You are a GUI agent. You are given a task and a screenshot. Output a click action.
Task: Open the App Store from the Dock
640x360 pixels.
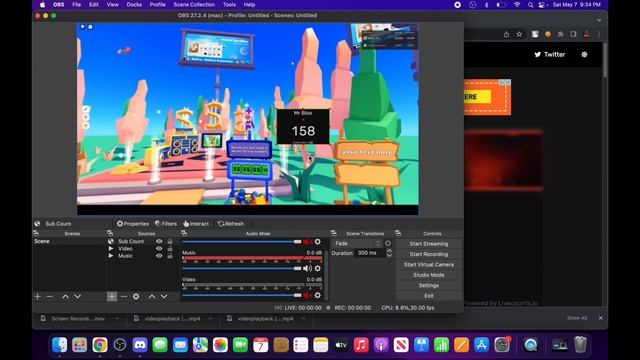tap(482, 345)
